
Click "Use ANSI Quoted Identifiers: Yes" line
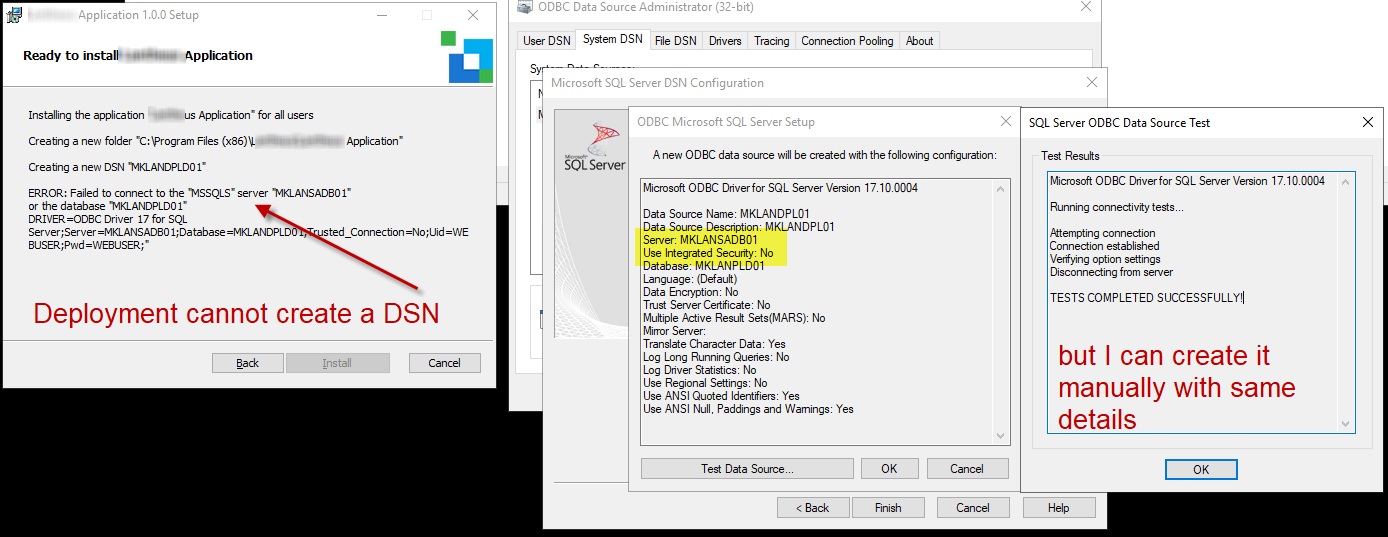722,396
